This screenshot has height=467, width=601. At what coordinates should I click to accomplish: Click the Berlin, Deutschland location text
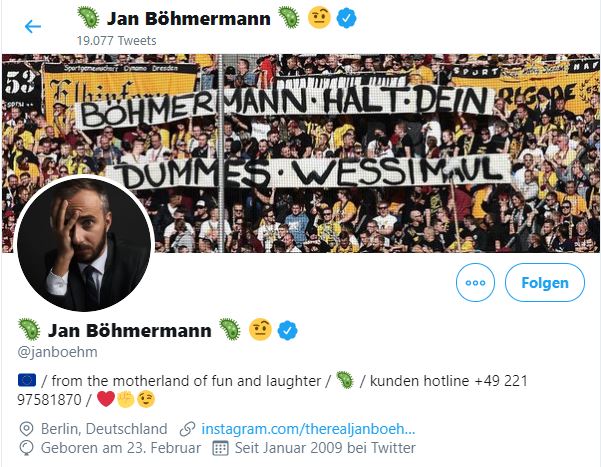coord(104,428)
